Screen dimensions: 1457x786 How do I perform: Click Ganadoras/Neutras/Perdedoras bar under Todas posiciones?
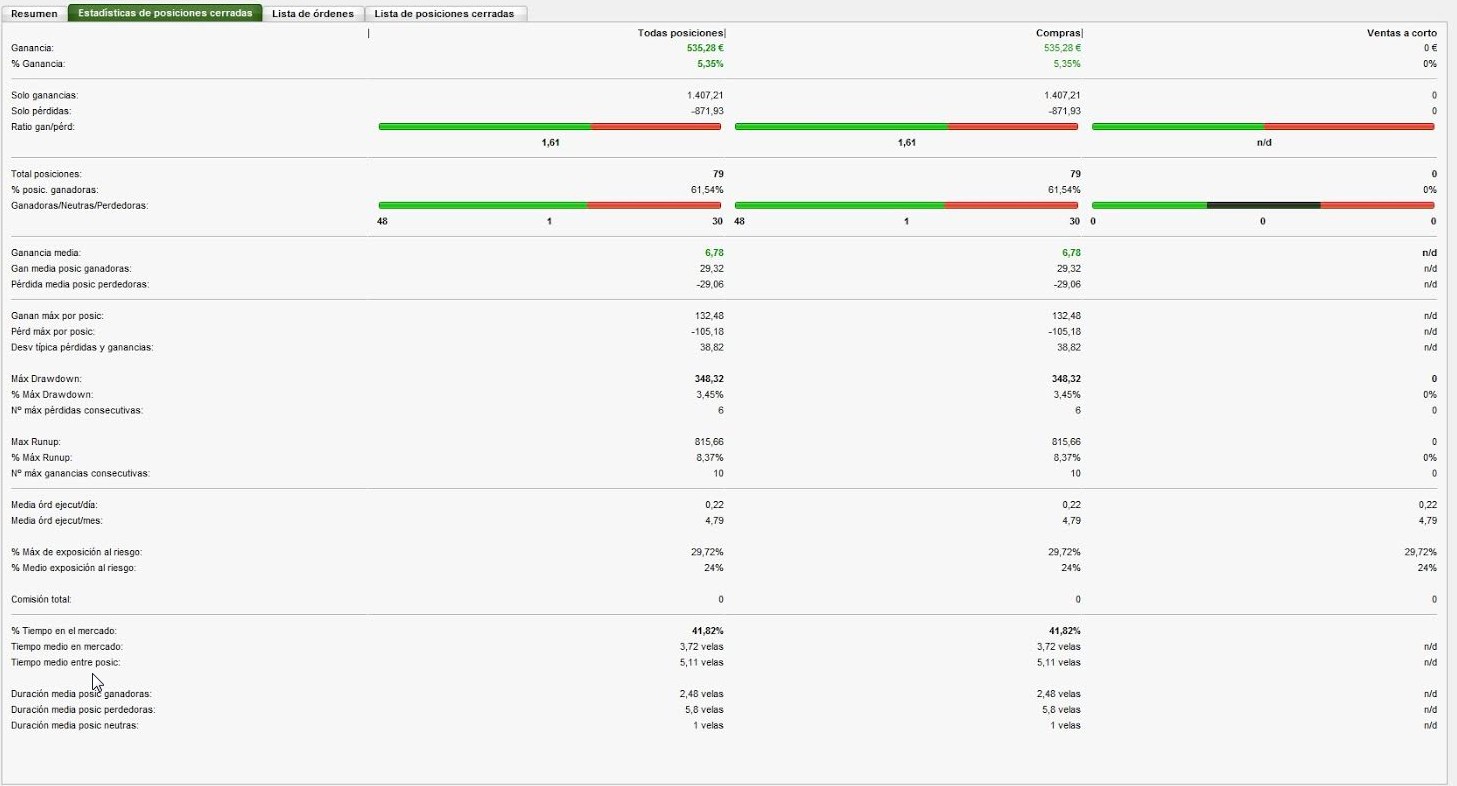click(x=550, y=205)
